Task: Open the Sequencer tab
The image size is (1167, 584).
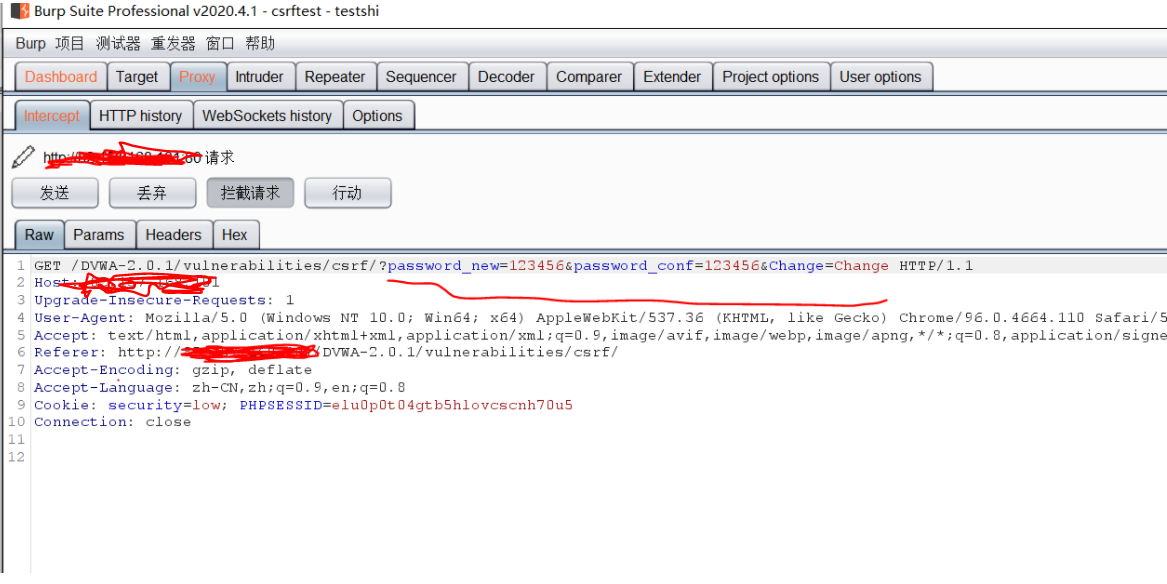Action: tap(421, 77)
